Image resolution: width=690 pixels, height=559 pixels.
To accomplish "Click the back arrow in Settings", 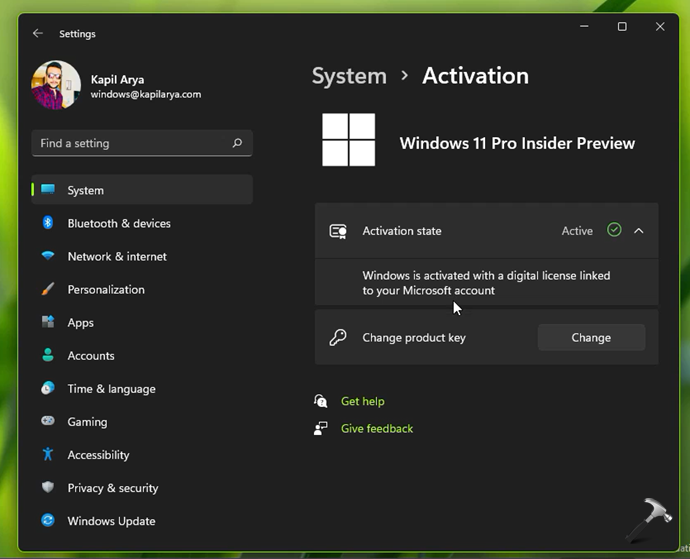I will (x=38, y=33).
